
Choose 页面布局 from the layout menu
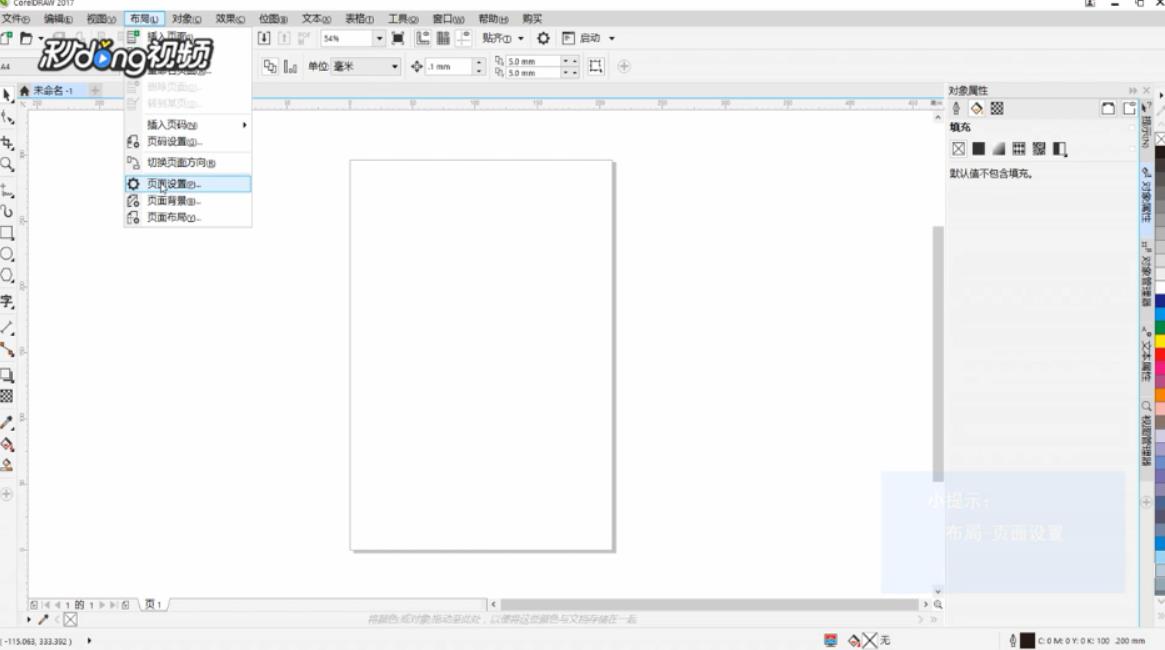click(x=188, y=218)
